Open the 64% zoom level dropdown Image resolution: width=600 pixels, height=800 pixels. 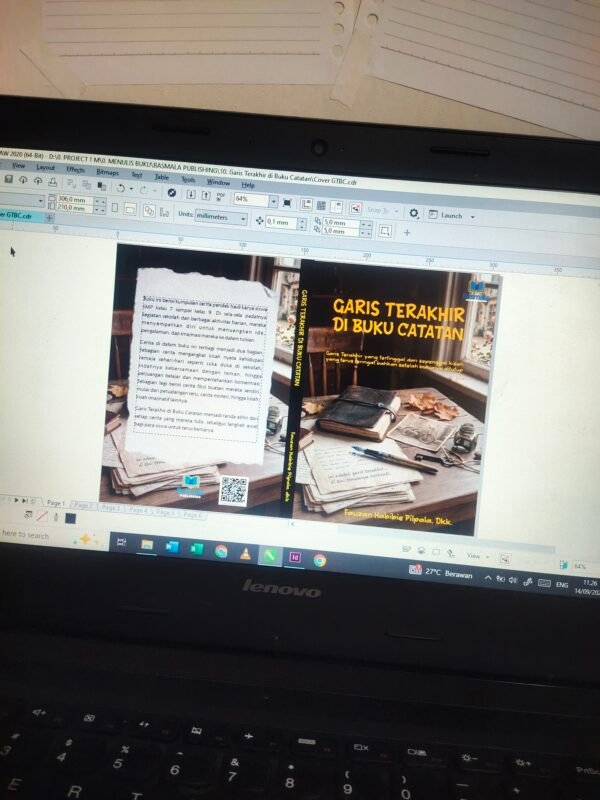click(x=273, y=202)
